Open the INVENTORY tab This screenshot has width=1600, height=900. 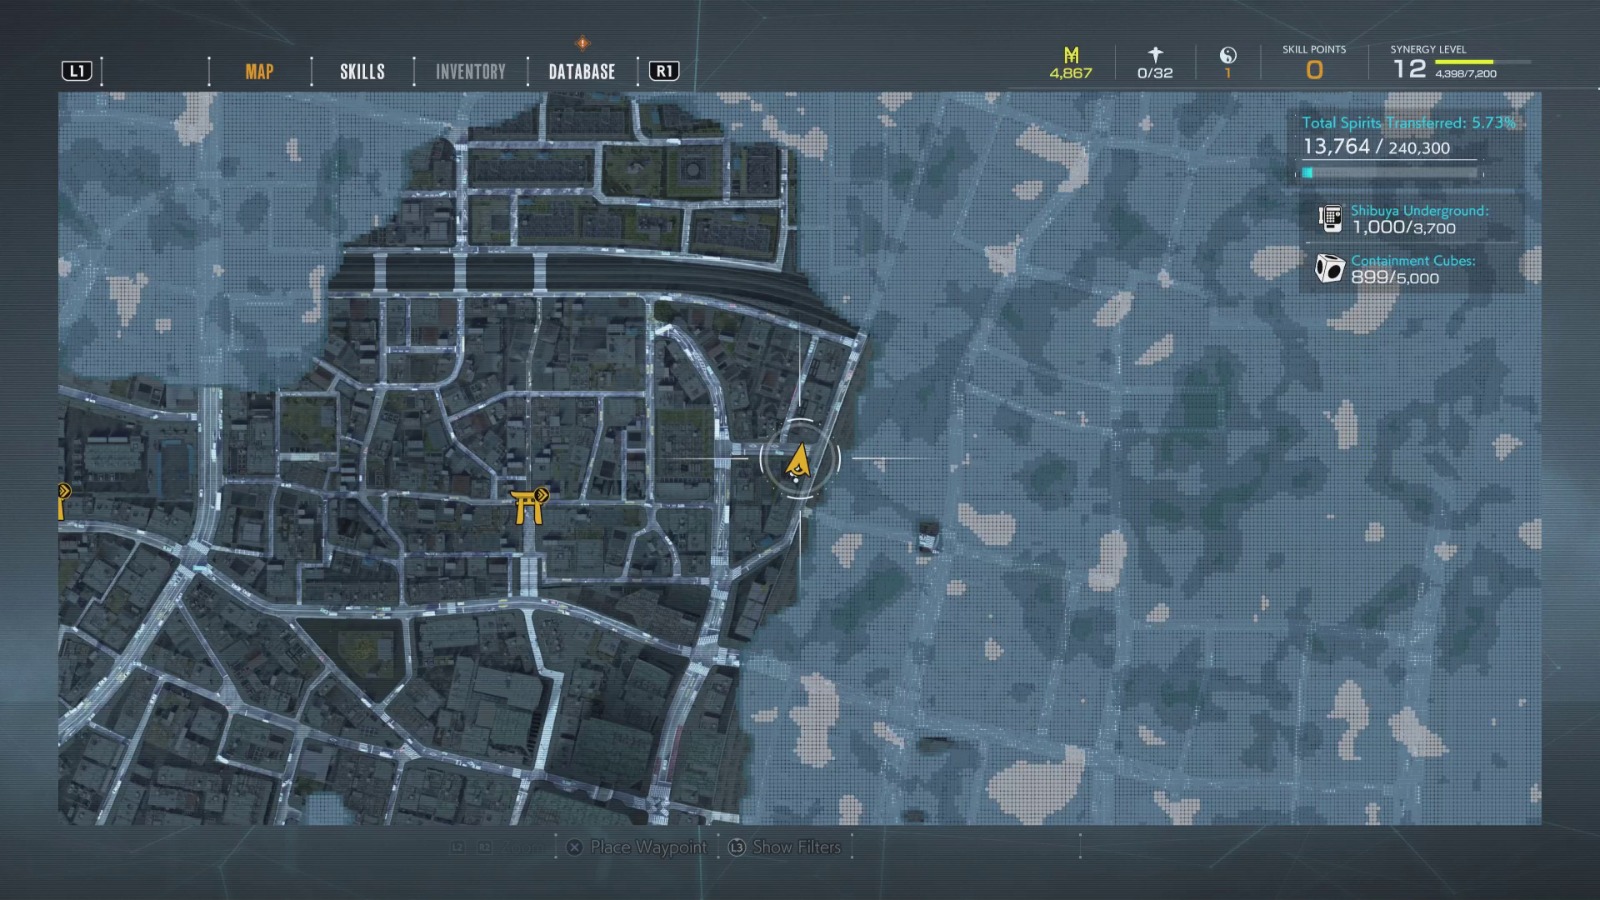click(468, 71)
